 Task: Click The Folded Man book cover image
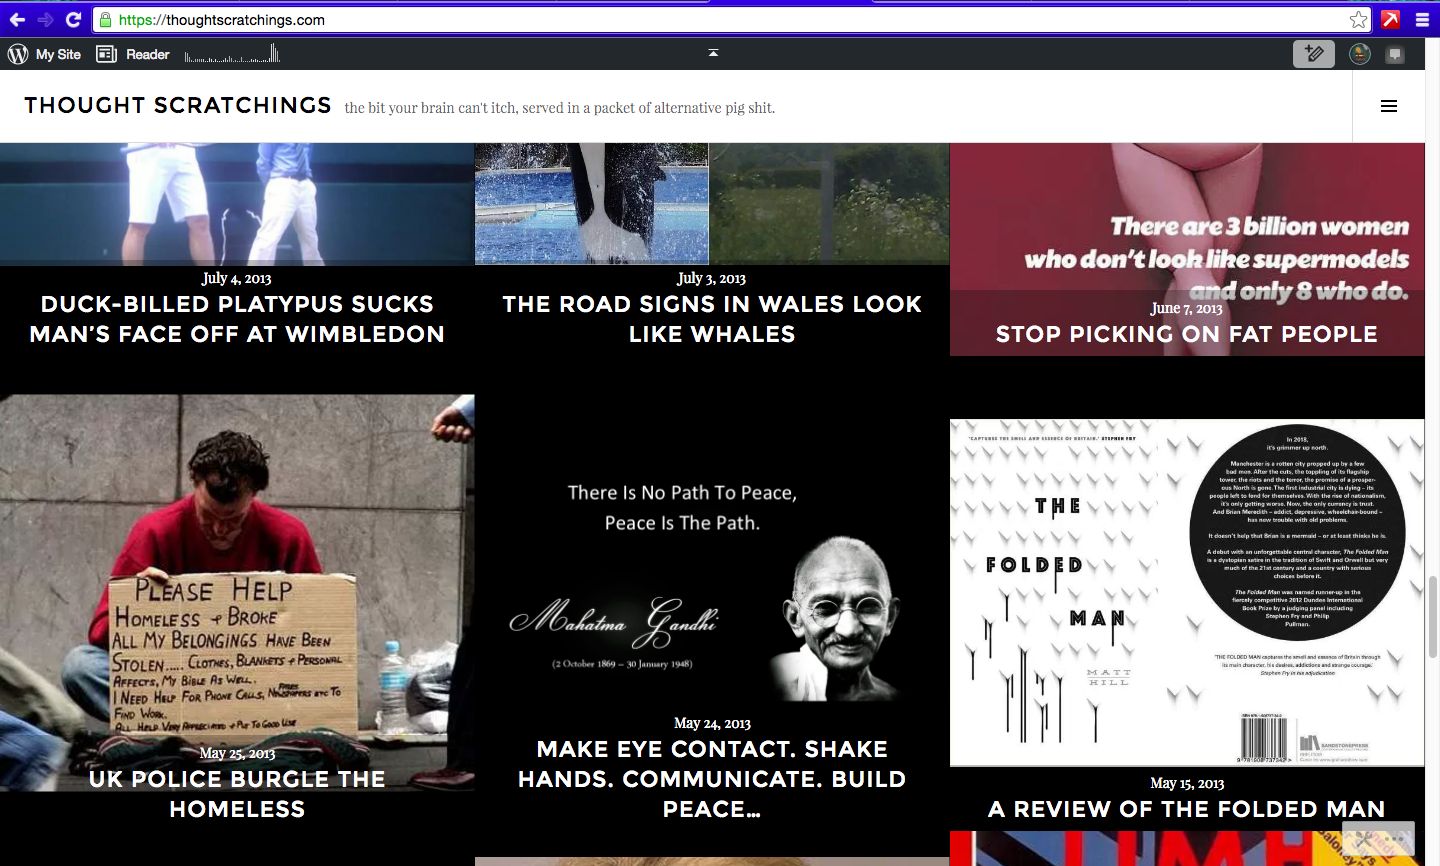tap(1187, 593)
